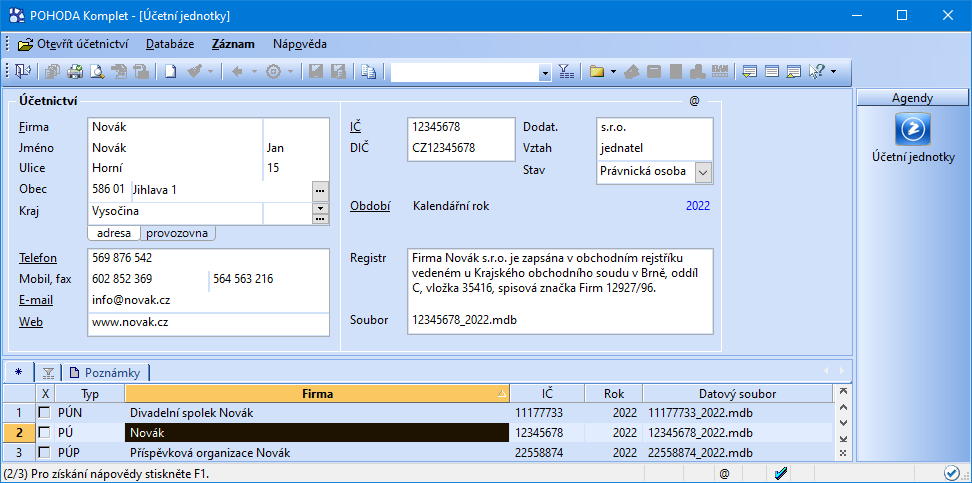The image size is (972, 483).
Task: Click the second save diskette icon
Action: [338, 71]
